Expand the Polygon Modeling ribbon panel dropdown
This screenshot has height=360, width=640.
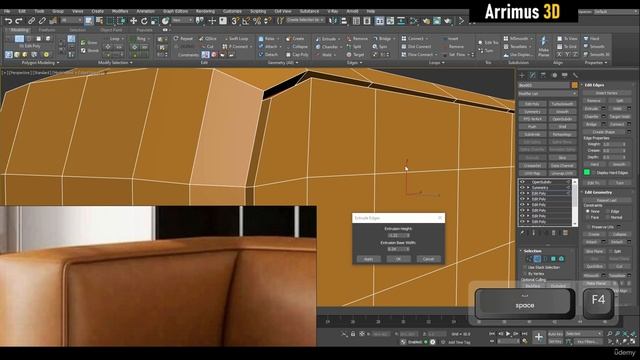40,62
